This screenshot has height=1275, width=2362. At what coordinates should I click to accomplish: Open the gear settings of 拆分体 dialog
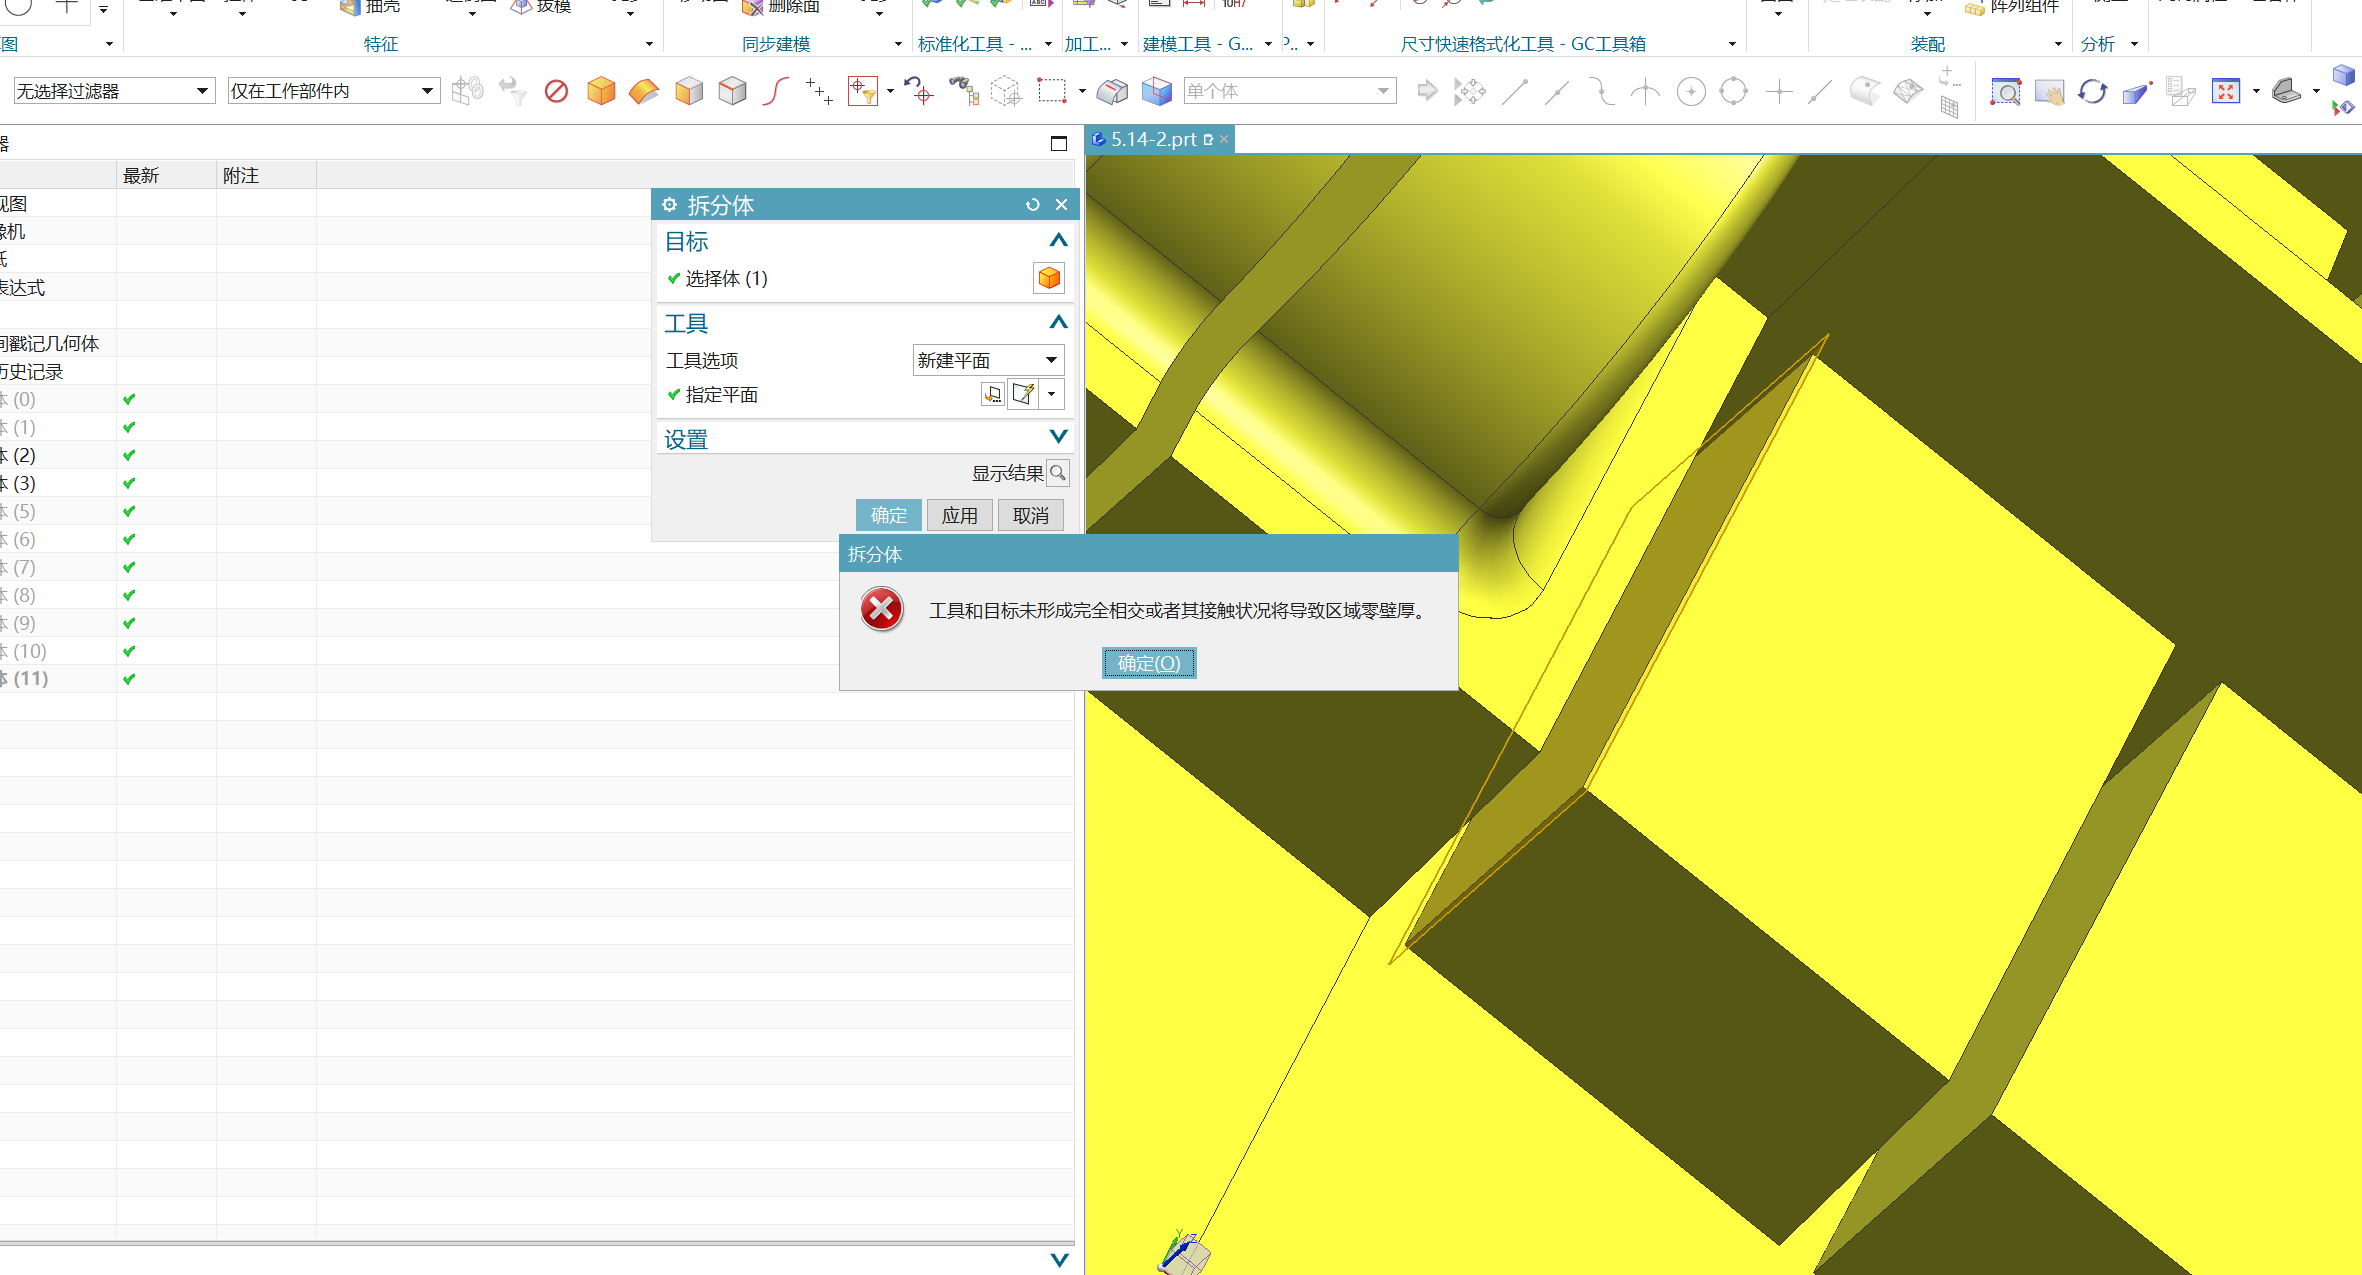coord(669,205)
